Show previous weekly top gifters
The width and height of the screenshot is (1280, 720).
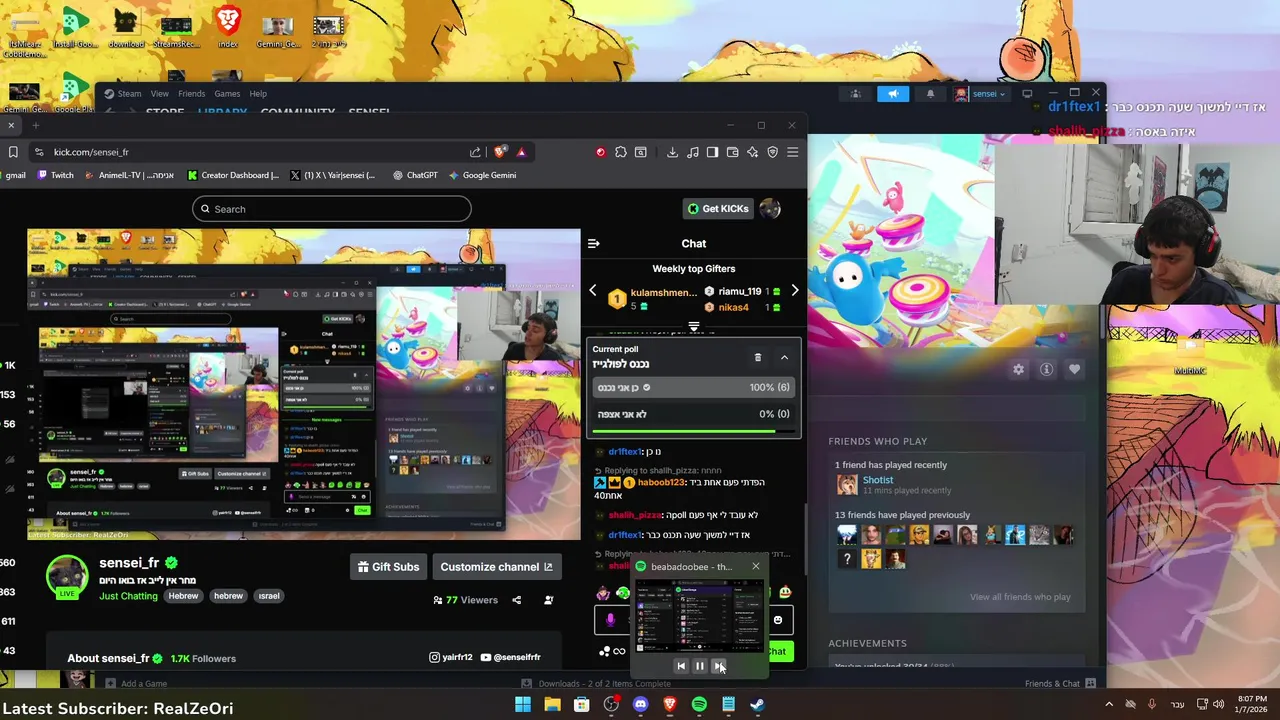592,291
